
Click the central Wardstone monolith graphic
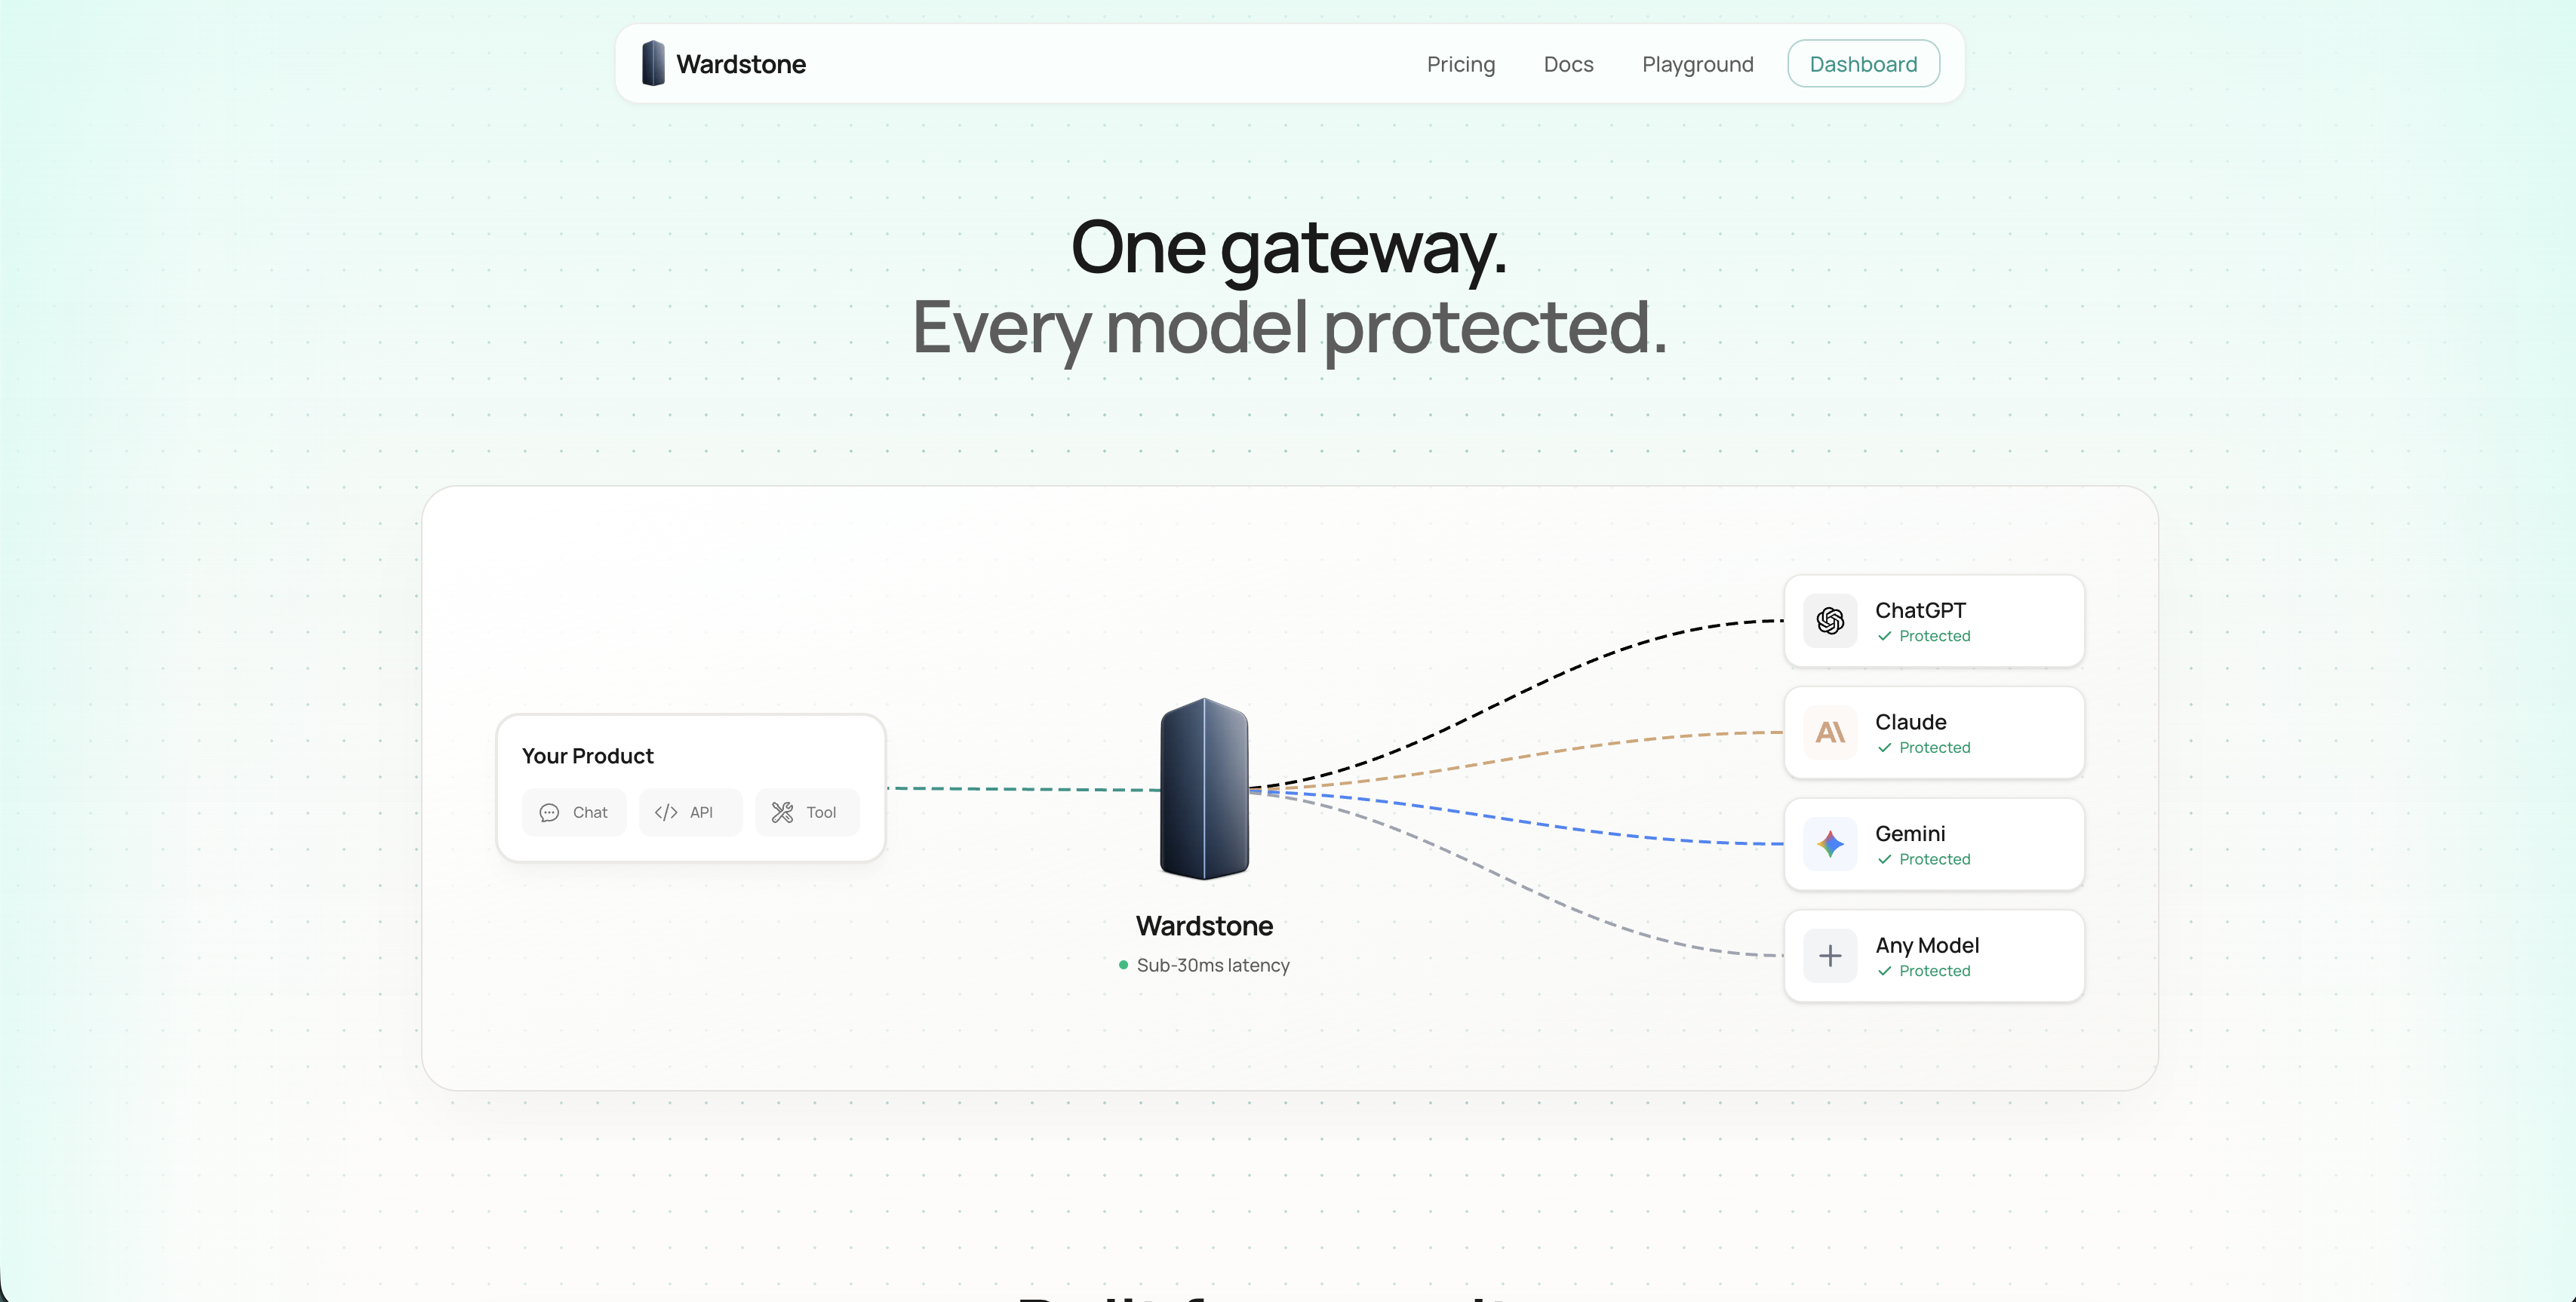(x=1204, y=790)
